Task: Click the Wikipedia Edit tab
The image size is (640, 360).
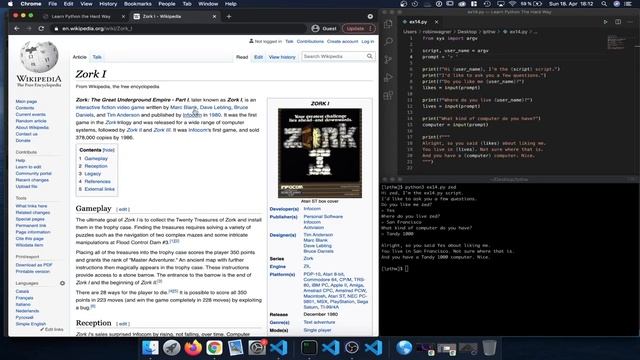Action: [x=258, y=57]
